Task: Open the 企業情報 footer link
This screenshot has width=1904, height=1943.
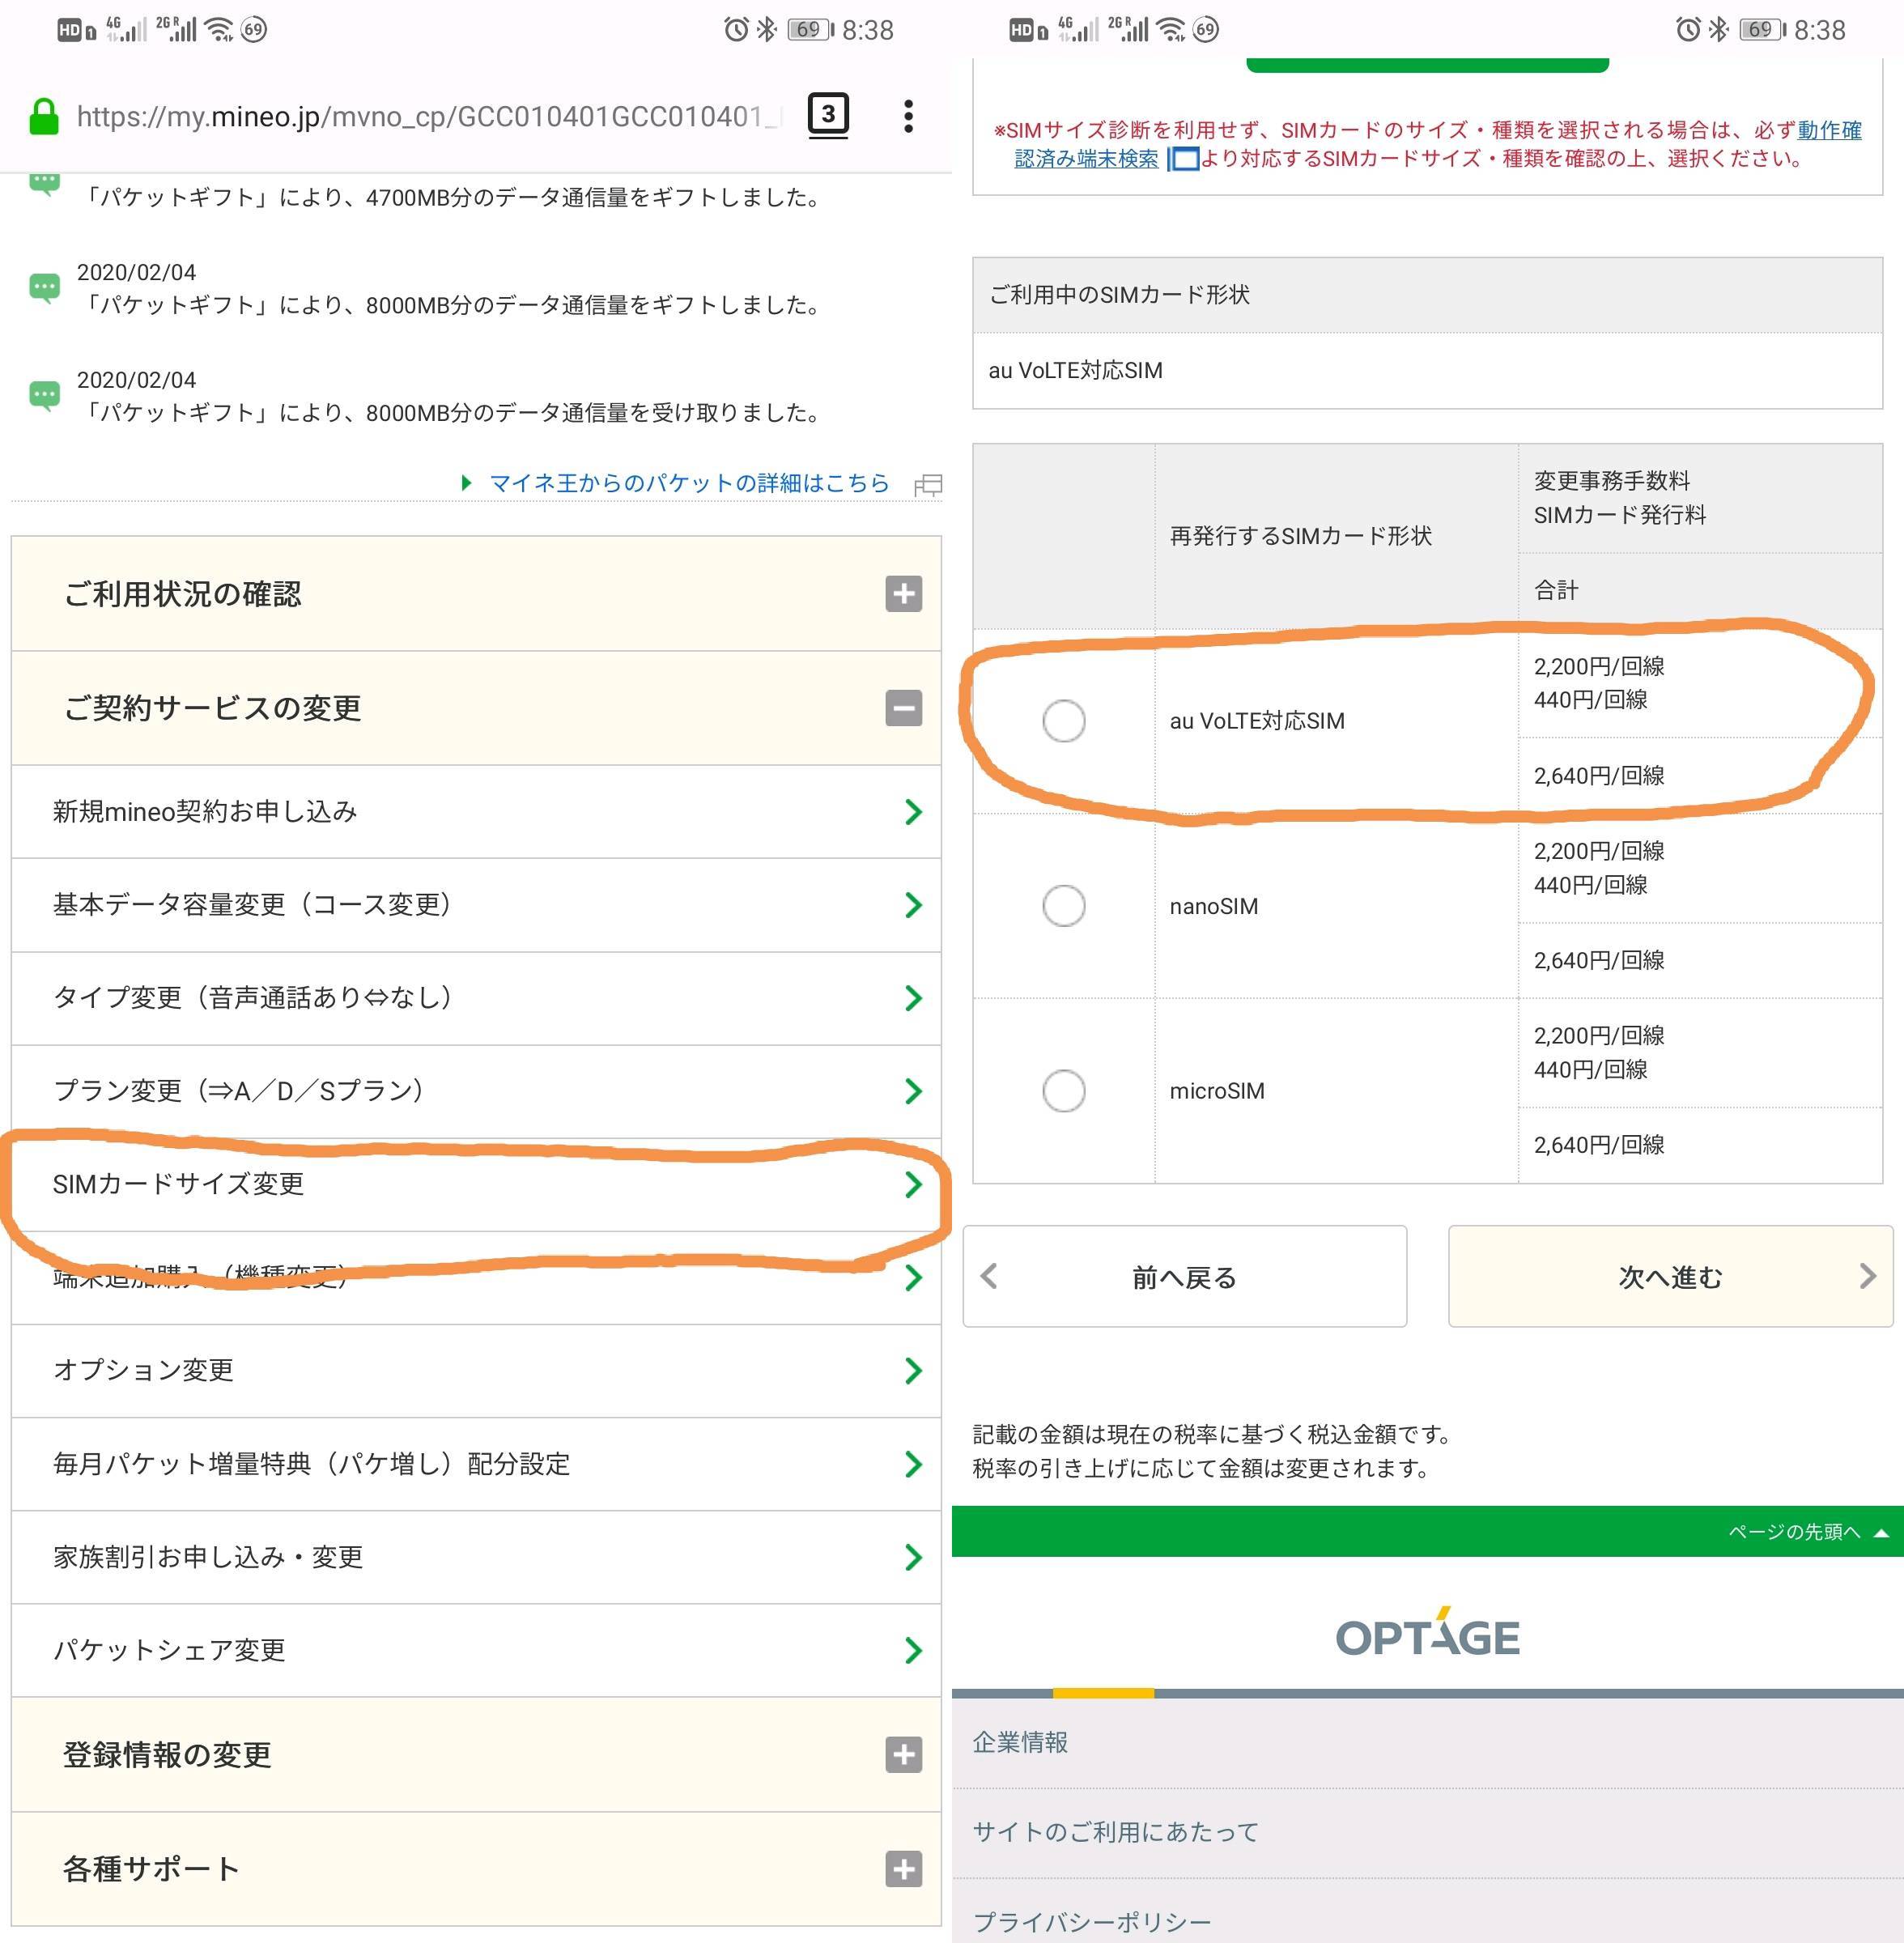Action: (1020, 1742)
